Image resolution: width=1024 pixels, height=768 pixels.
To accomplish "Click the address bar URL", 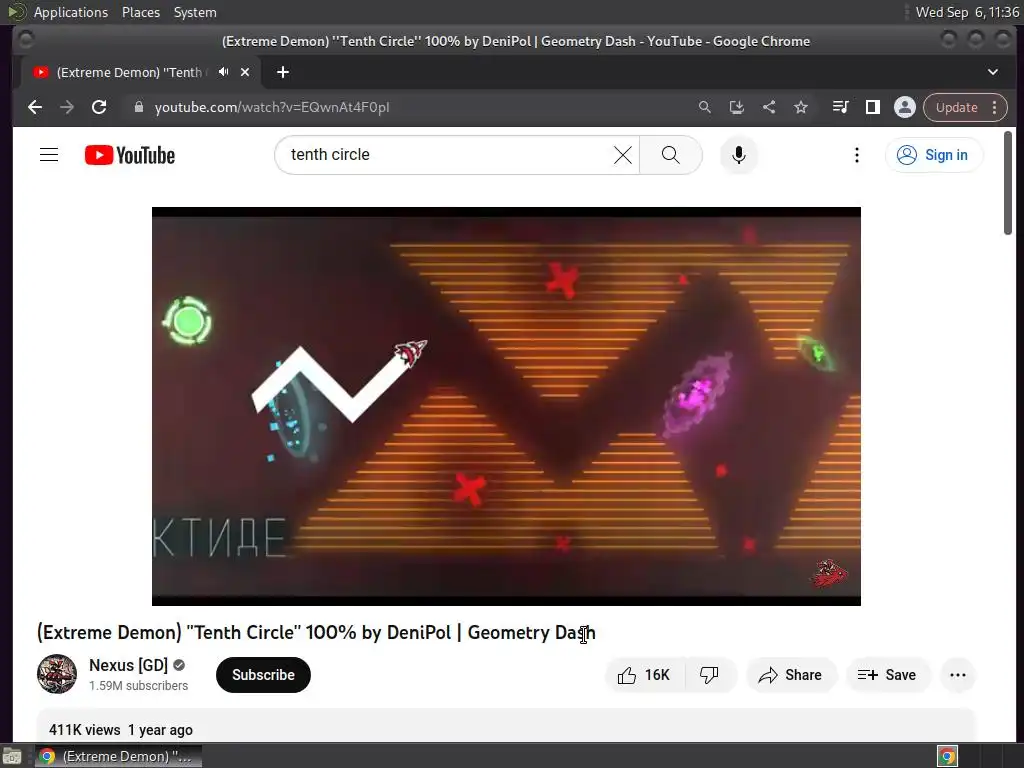I will click(x=272, y=107).
